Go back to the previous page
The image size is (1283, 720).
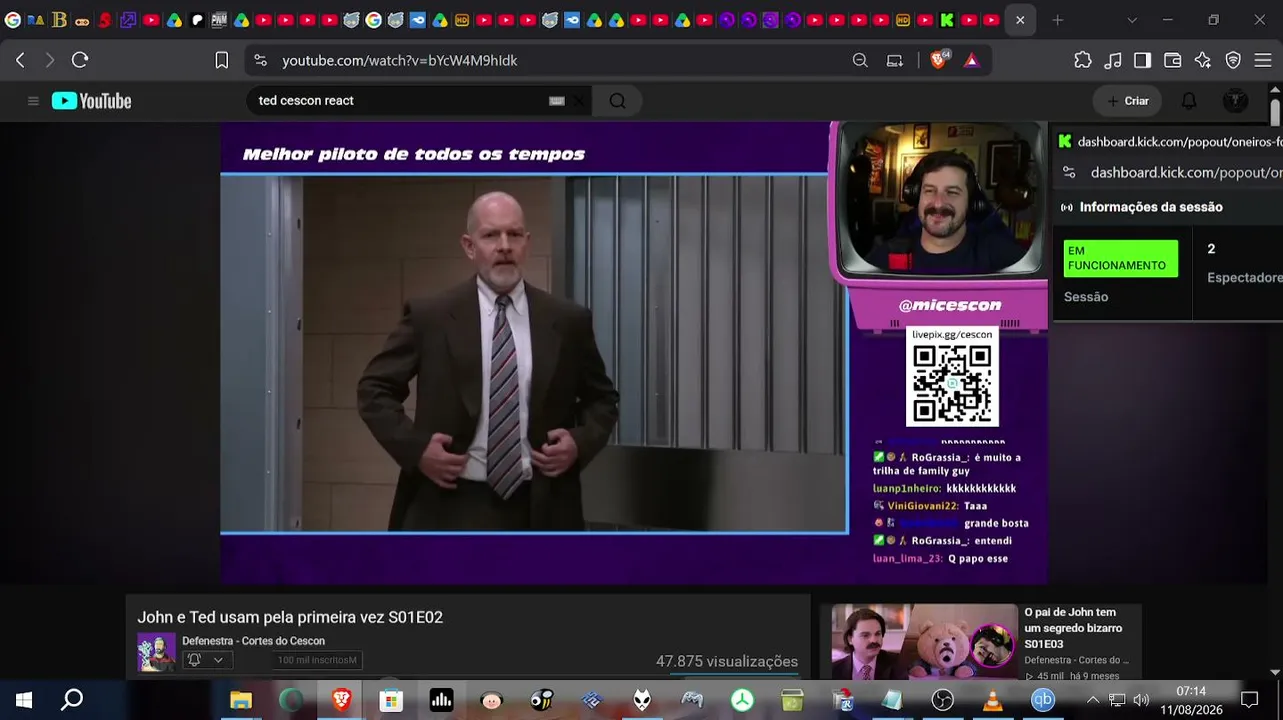click(20, 60)
